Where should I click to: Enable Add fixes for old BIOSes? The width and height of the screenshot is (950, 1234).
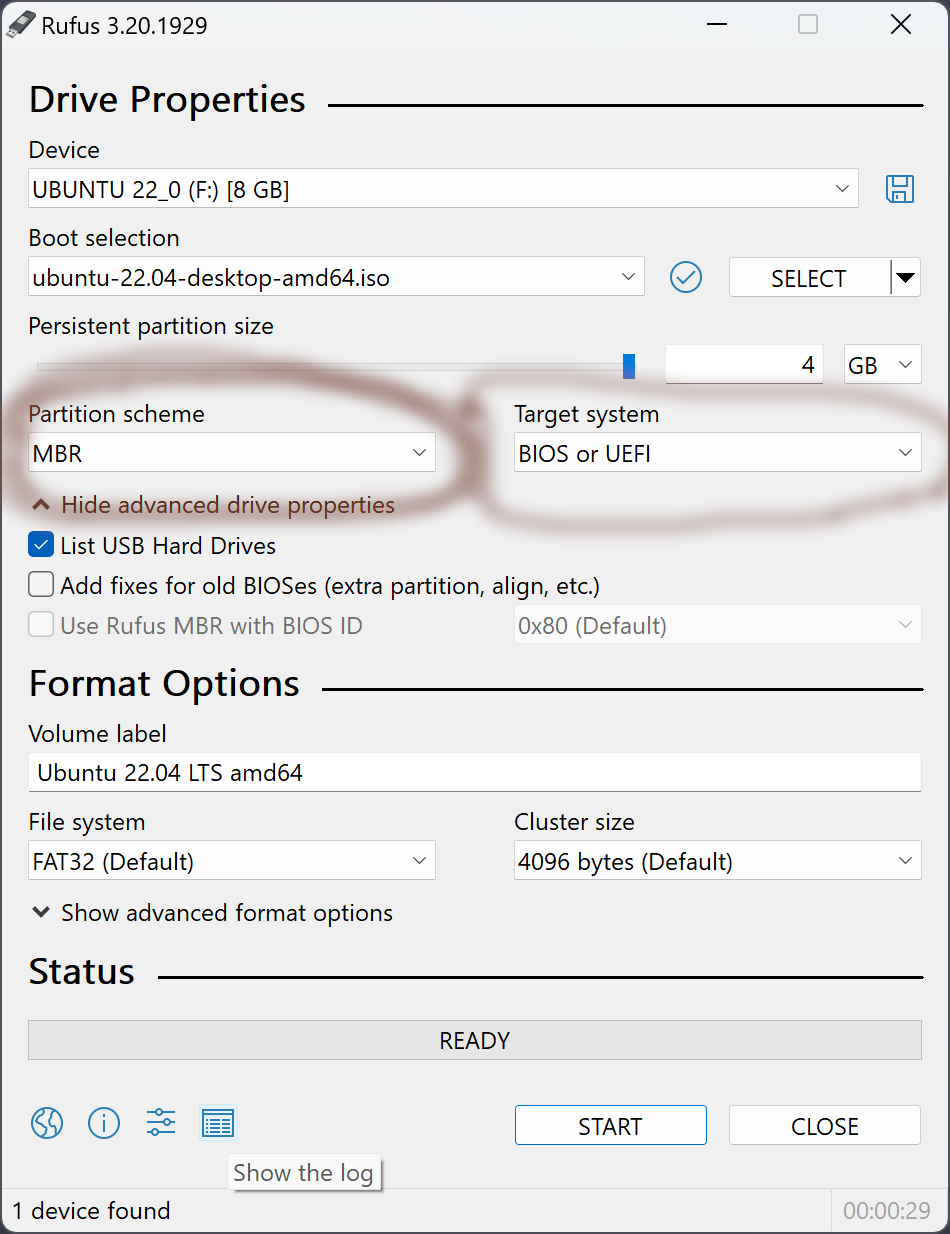(x=41, y=585)
